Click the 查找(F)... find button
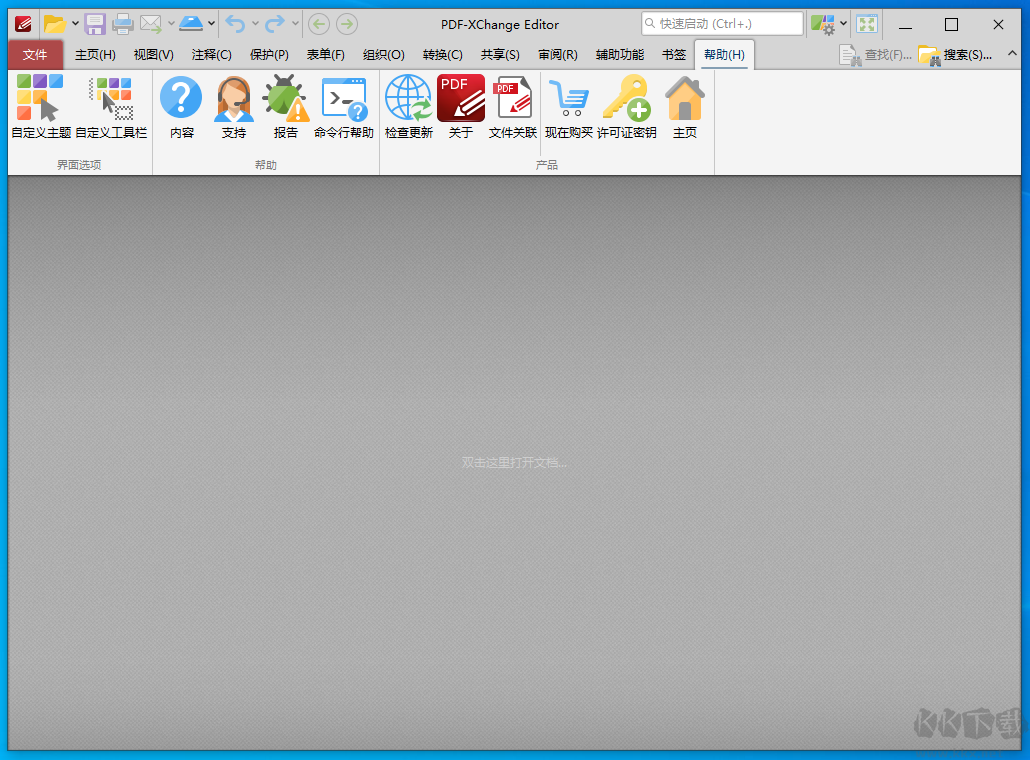Viewport: 1030px width, 760px height. point(876,55)
